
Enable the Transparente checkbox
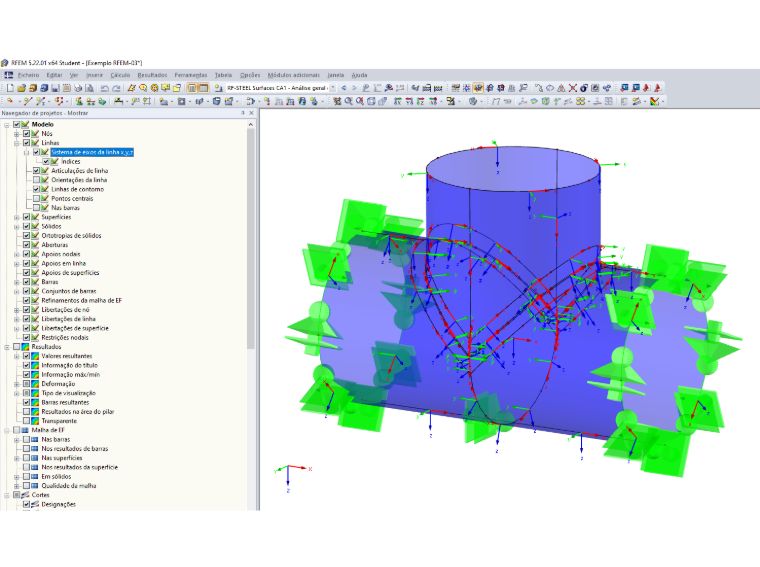(x=27, y=421)
